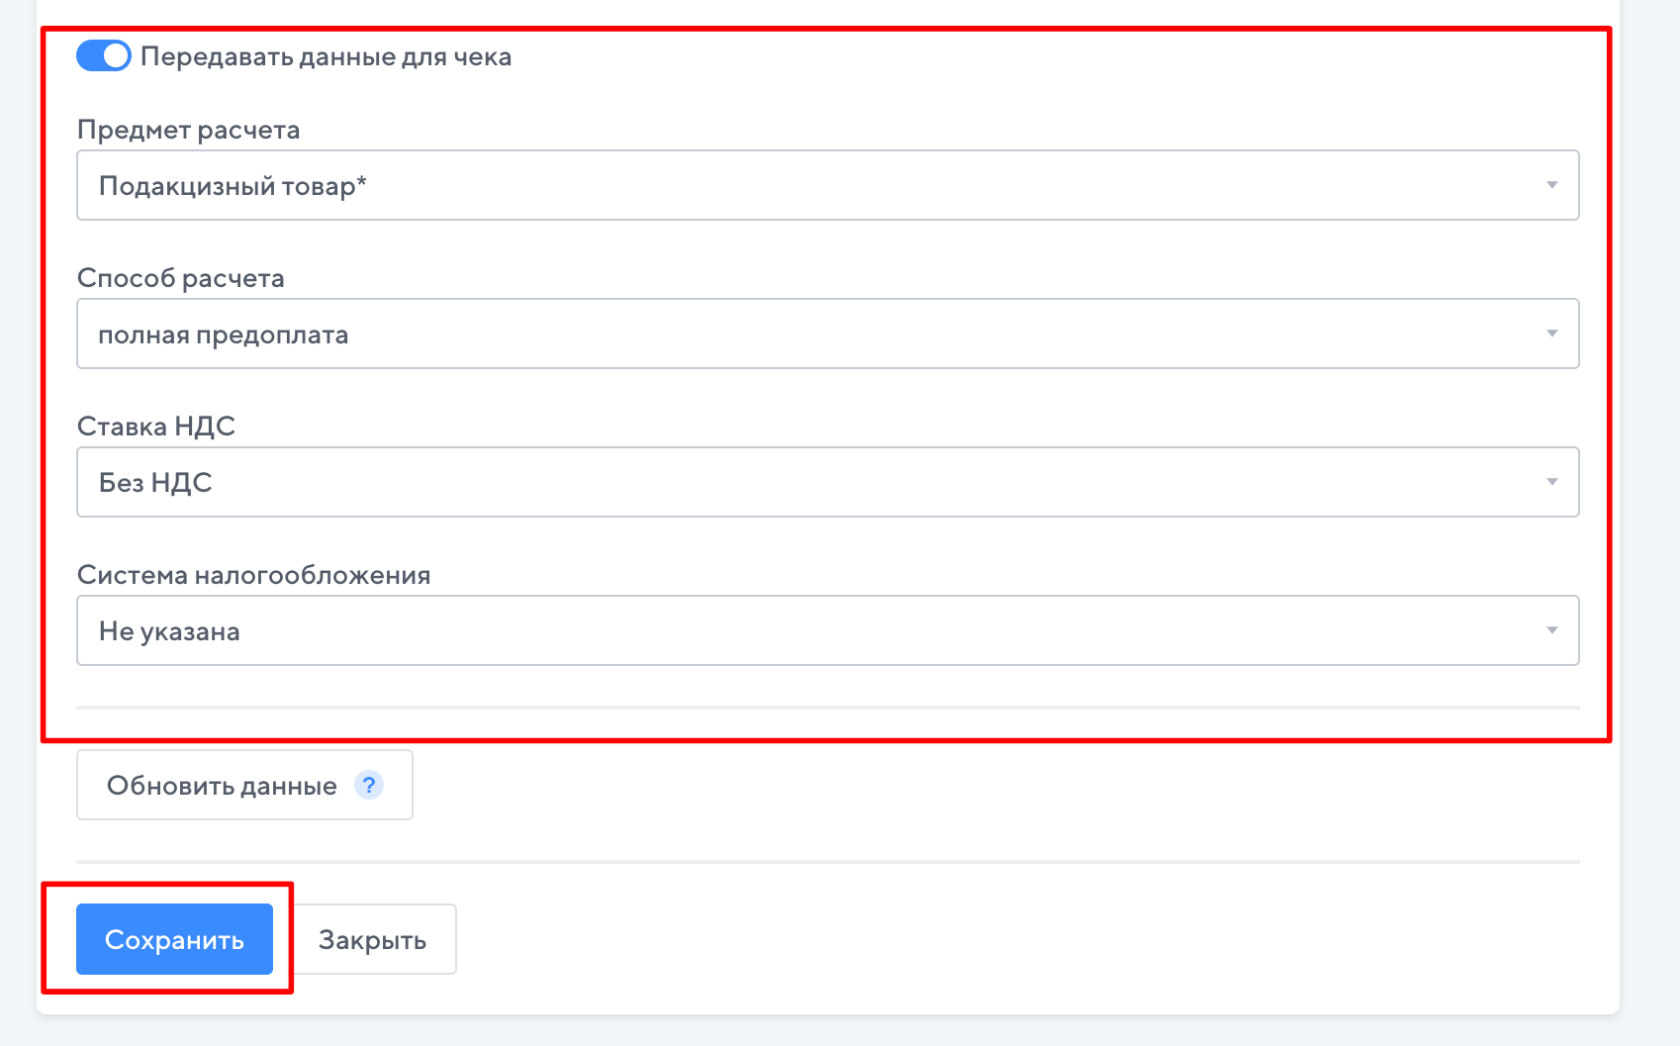Click the arrow icon in 'Ставка НДС' dropdown
This screenshot has height=1046, width=1680.
point(1551,482)
